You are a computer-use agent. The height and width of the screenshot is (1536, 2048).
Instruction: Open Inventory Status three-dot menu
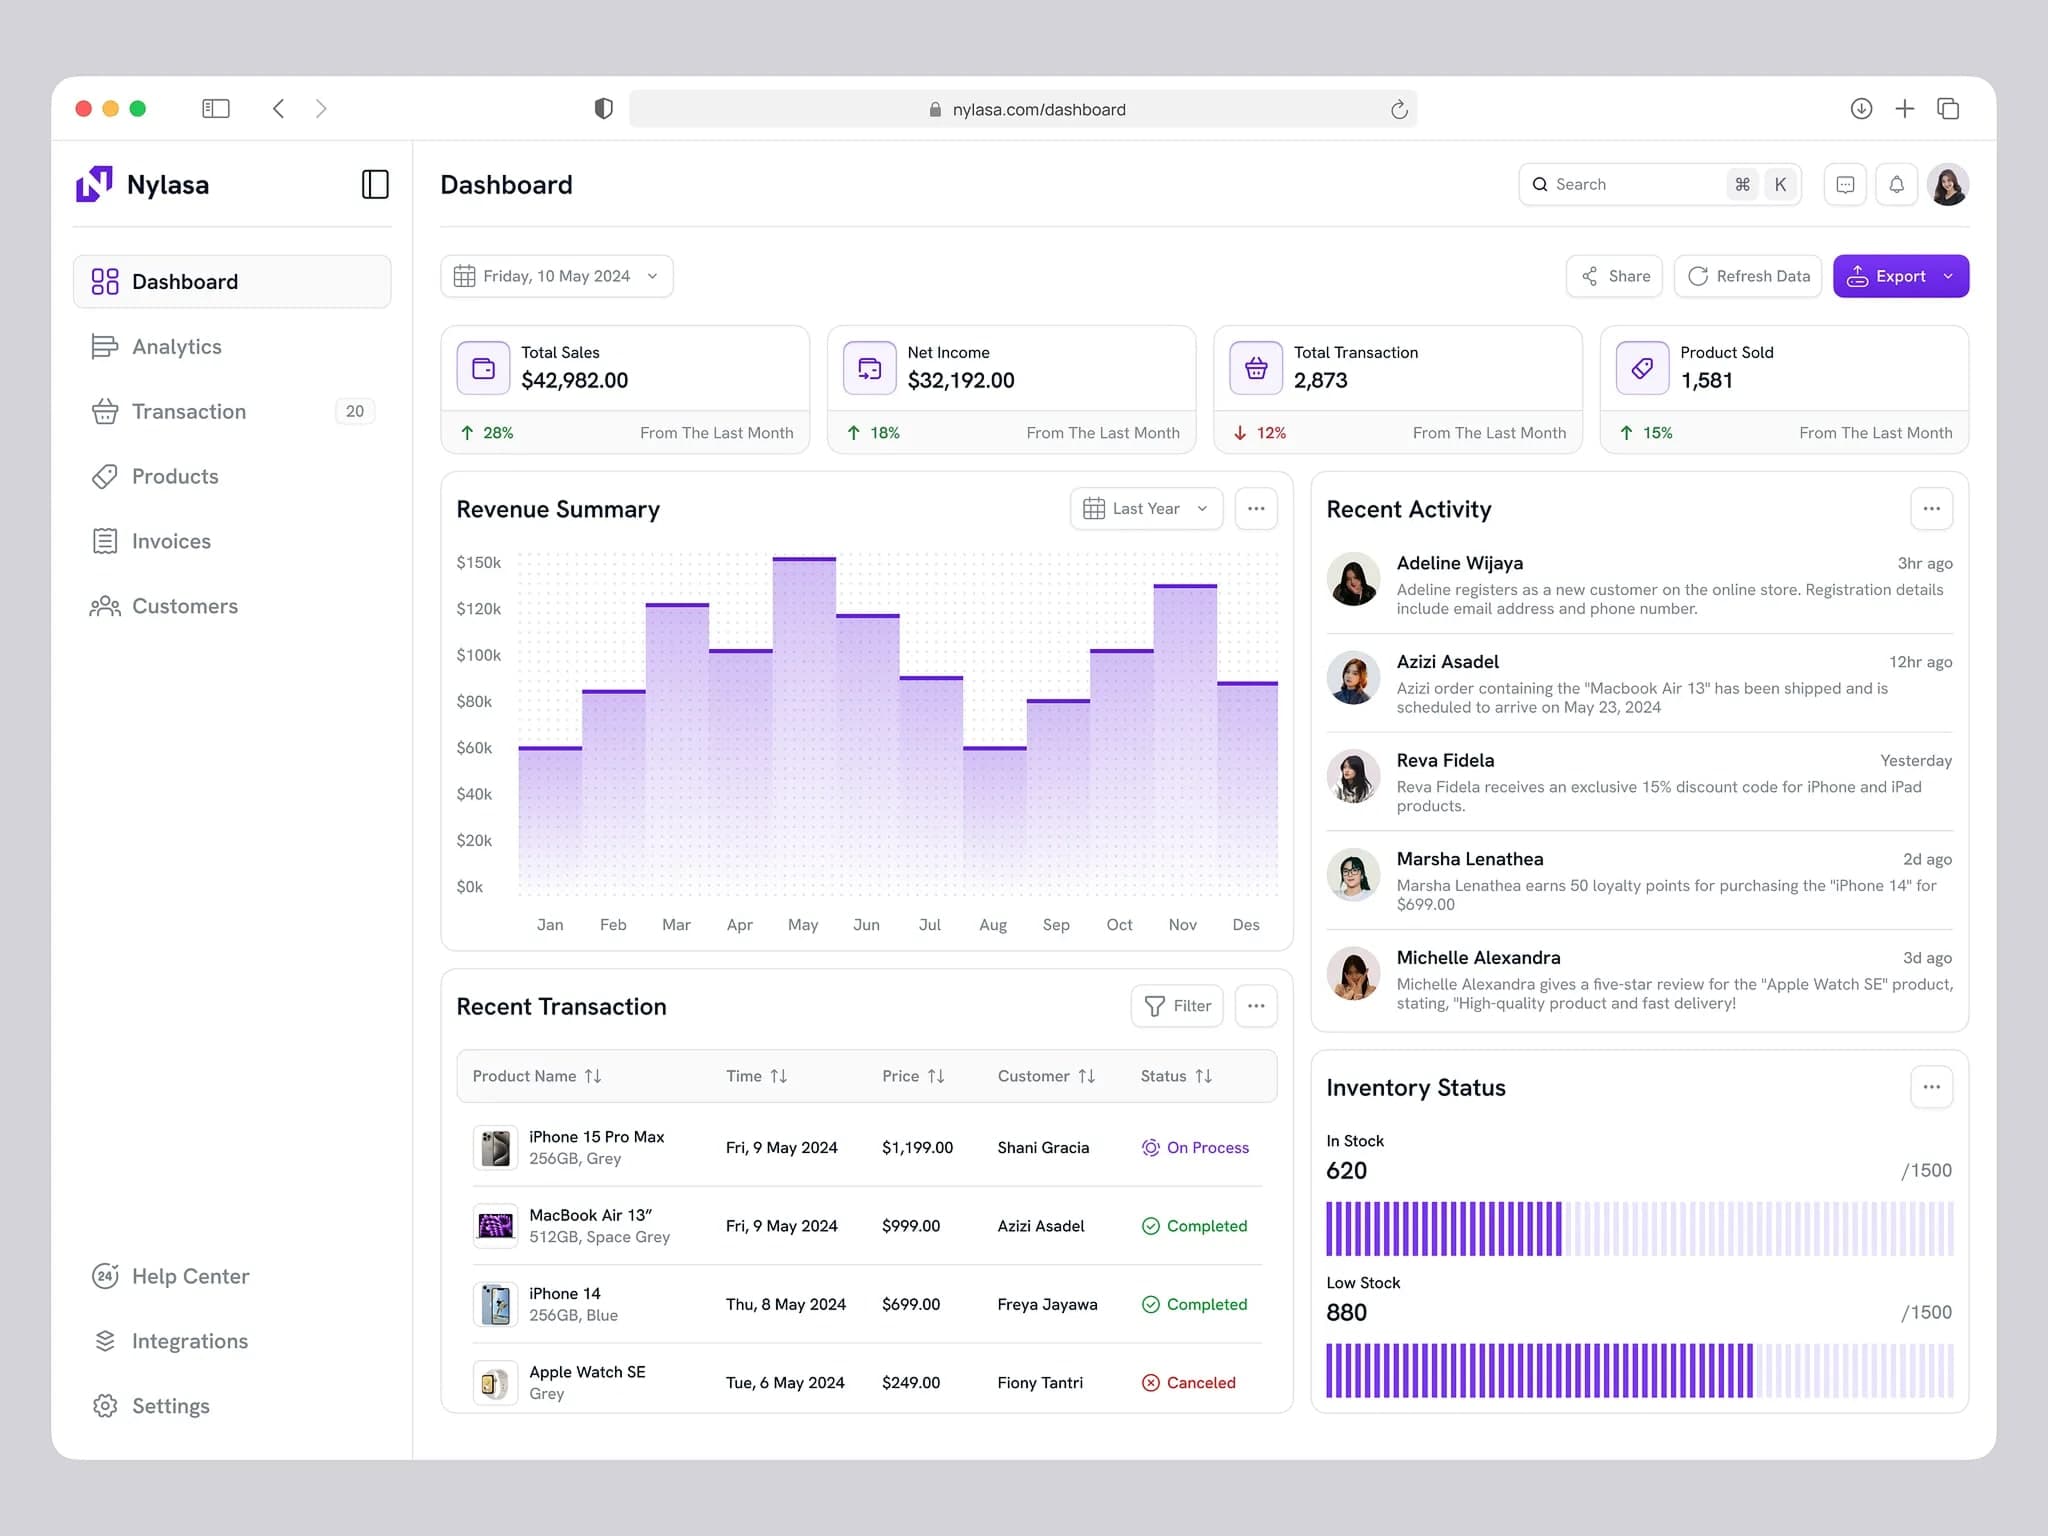[1931, 1087]
